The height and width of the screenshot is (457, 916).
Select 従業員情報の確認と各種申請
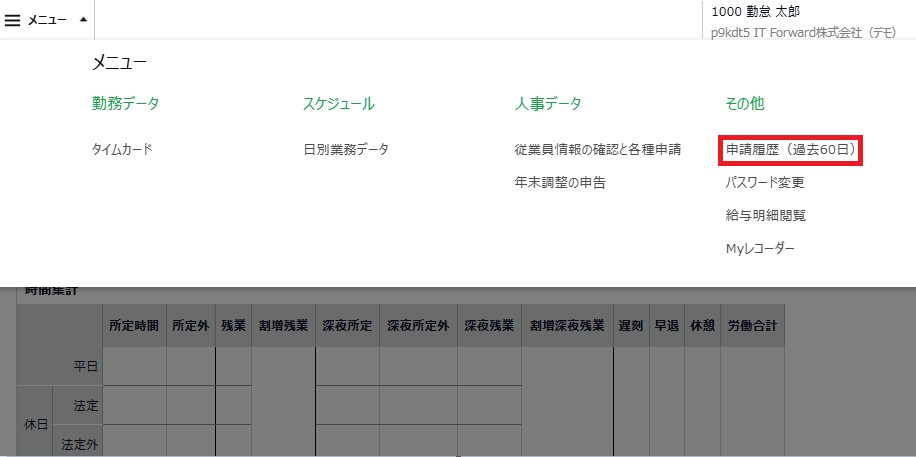[x=597, y=150]
